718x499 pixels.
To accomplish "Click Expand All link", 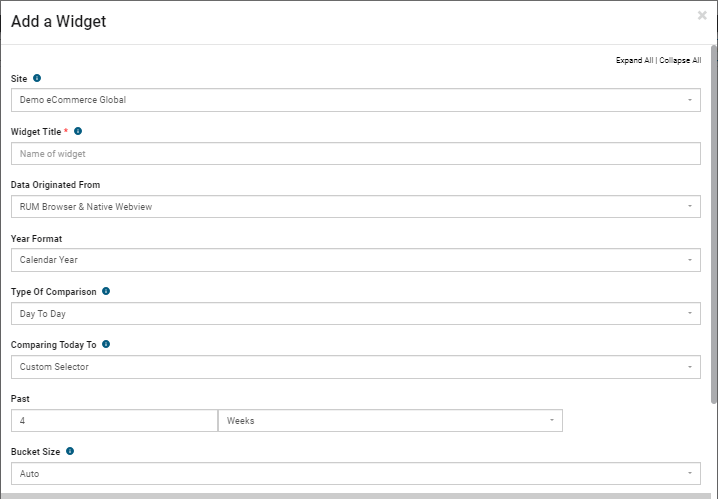I will coord(634,60).
